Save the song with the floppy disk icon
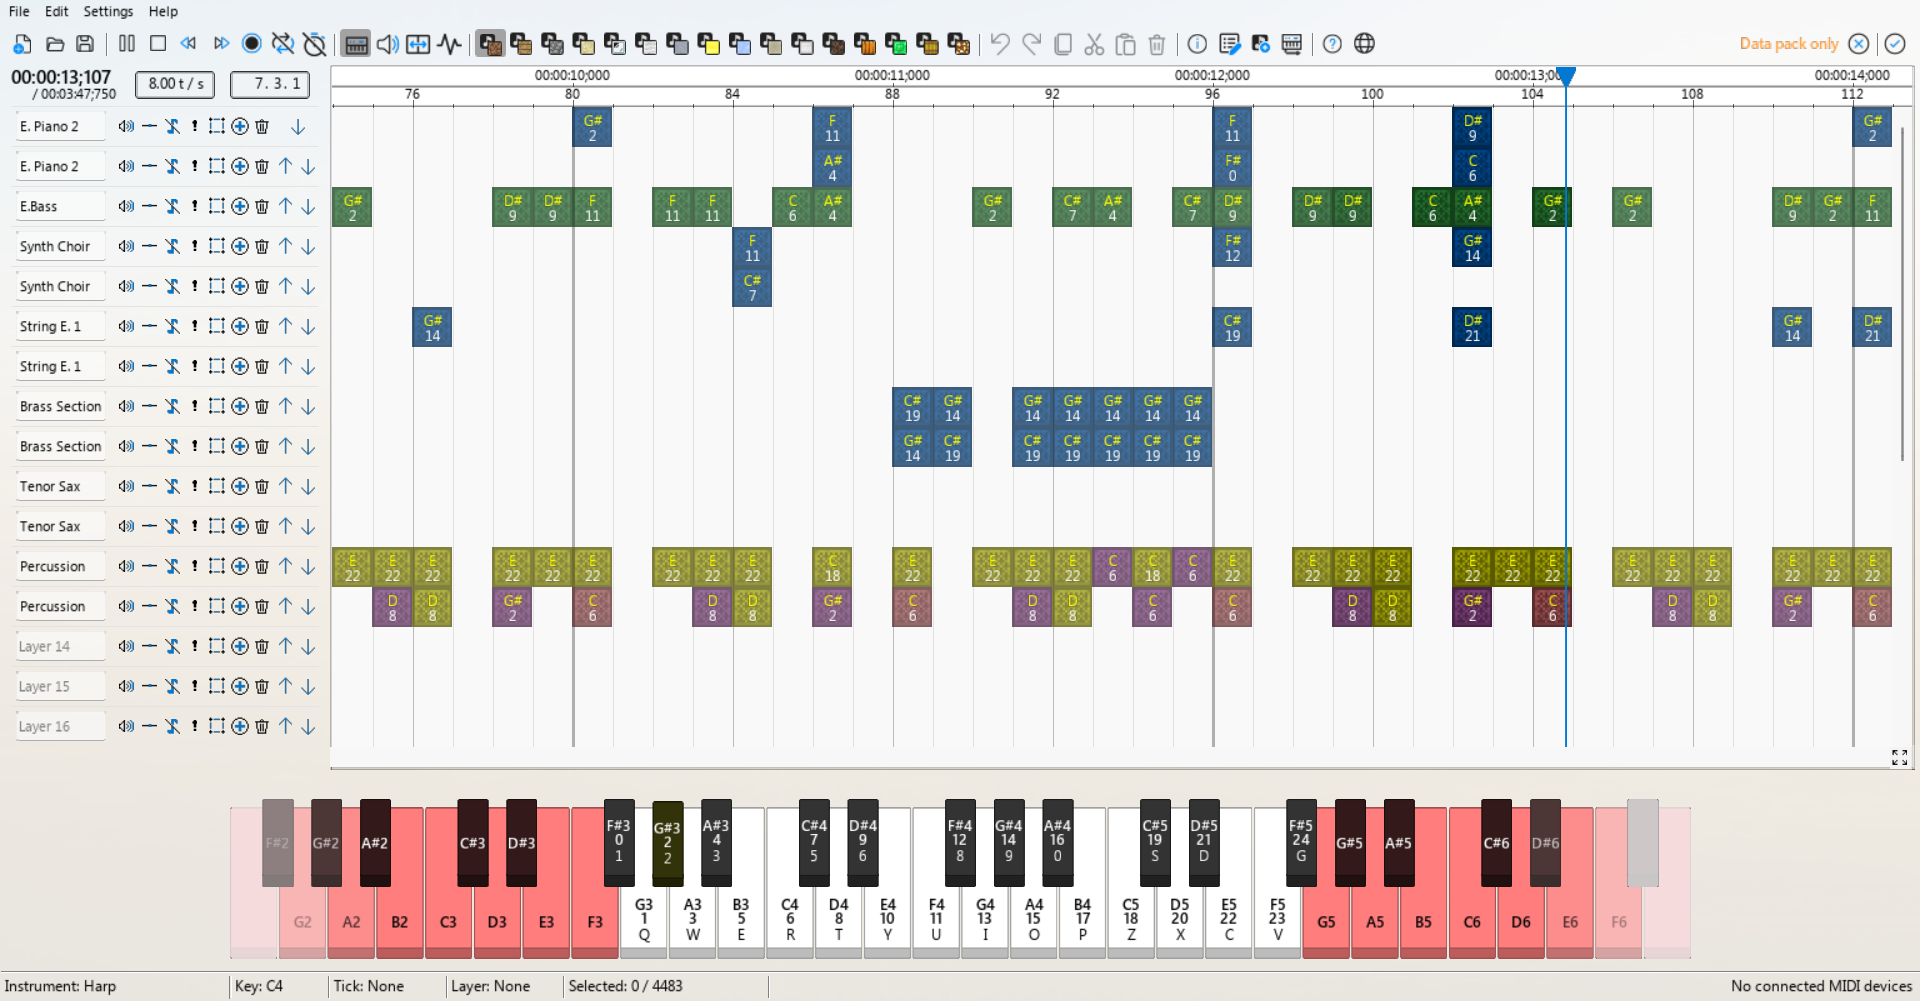 (85, 44)
